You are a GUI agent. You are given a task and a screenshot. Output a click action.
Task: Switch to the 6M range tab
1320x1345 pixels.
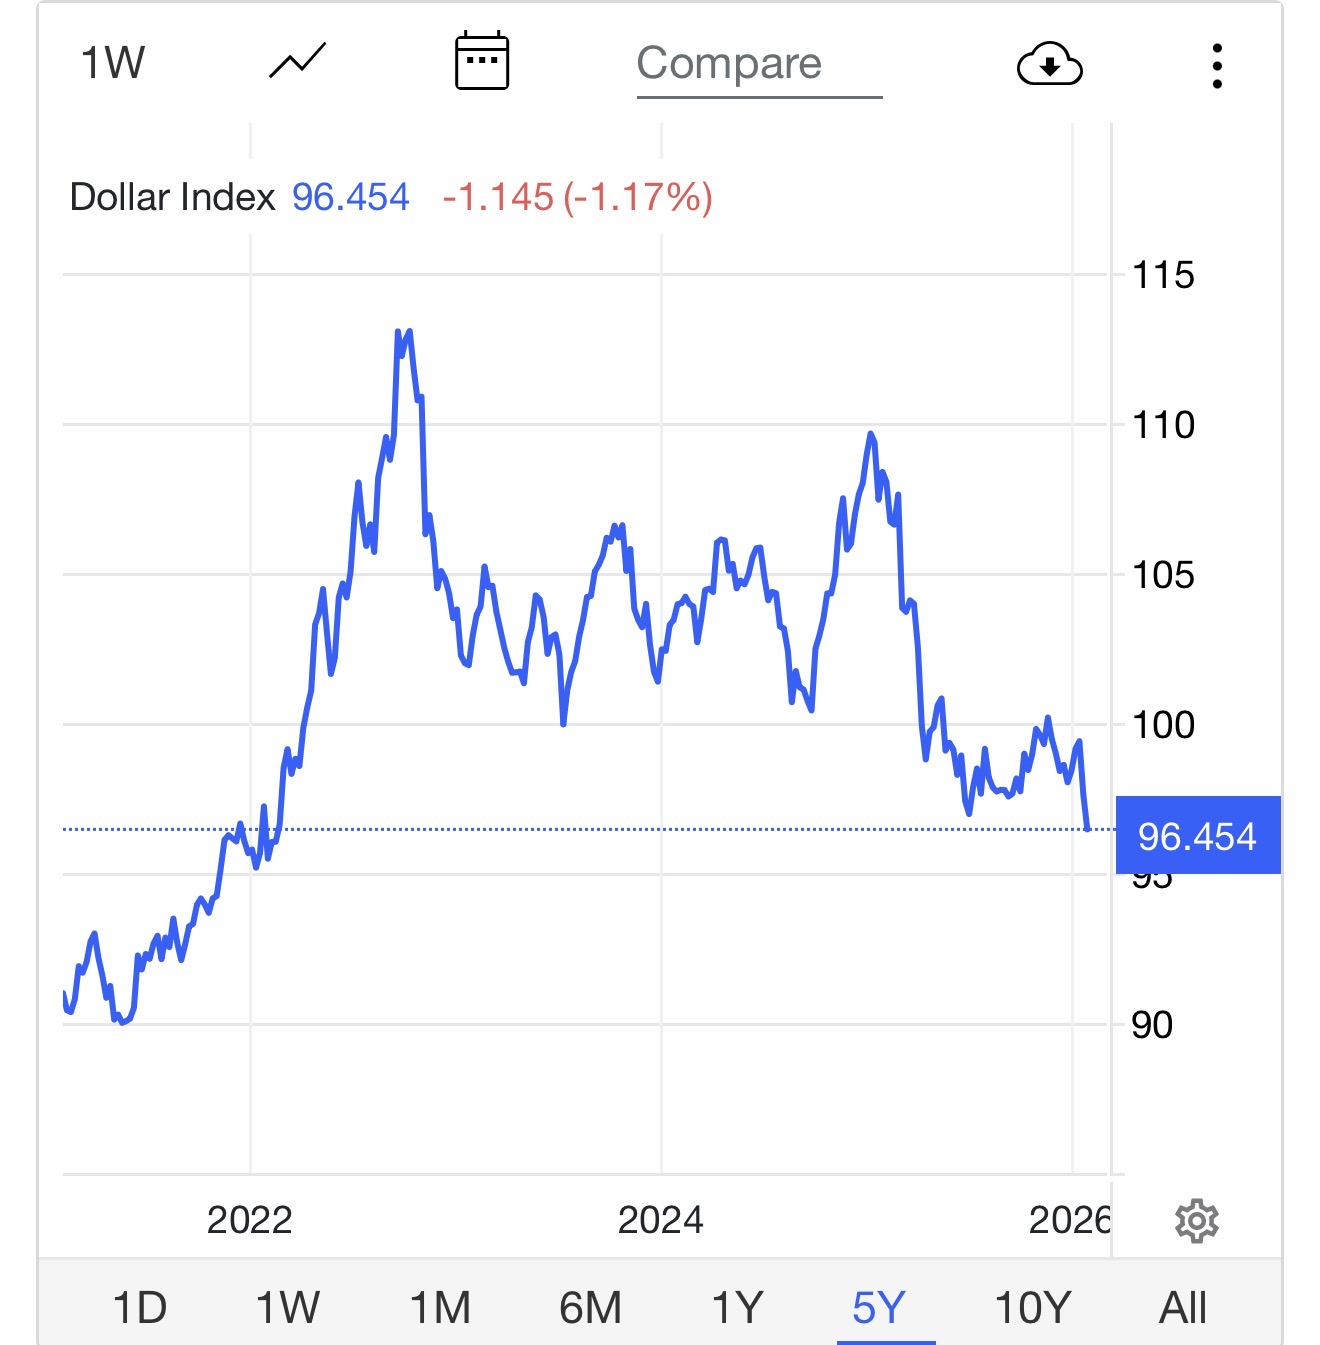tap(590, 1307)
